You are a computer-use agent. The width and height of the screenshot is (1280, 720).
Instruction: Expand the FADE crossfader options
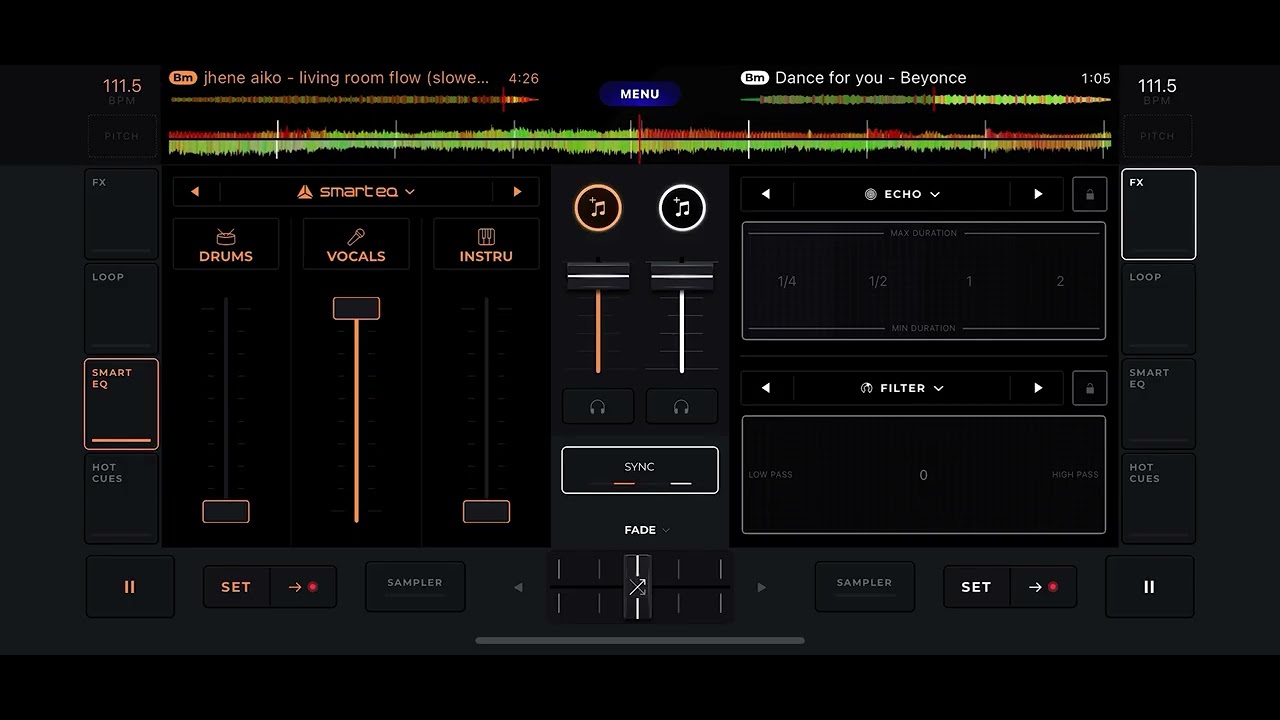tap(647, 530)
